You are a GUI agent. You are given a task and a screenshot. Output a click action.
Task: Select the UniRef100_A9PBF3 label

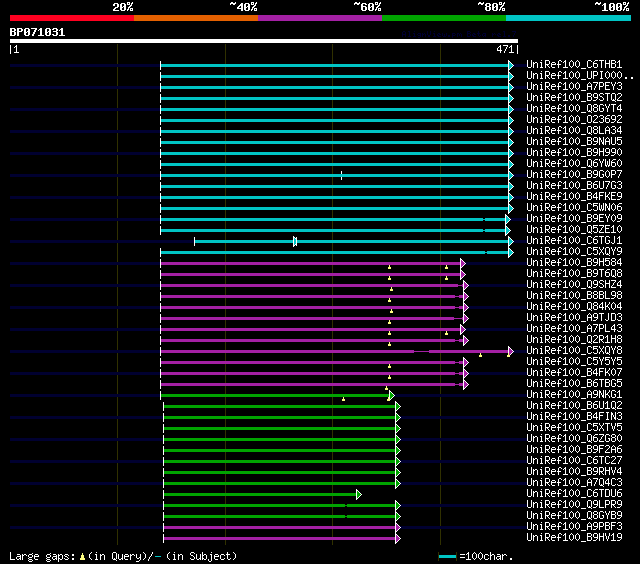(x=574, y=527)
